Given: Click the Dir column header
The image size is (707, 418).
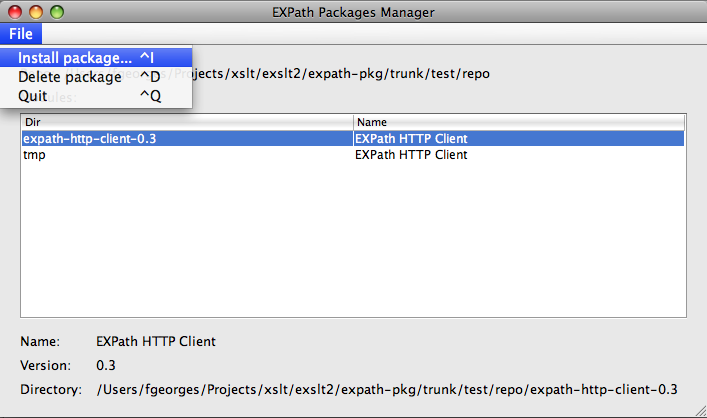Looking at the screenshot, I should pos(187,122).
